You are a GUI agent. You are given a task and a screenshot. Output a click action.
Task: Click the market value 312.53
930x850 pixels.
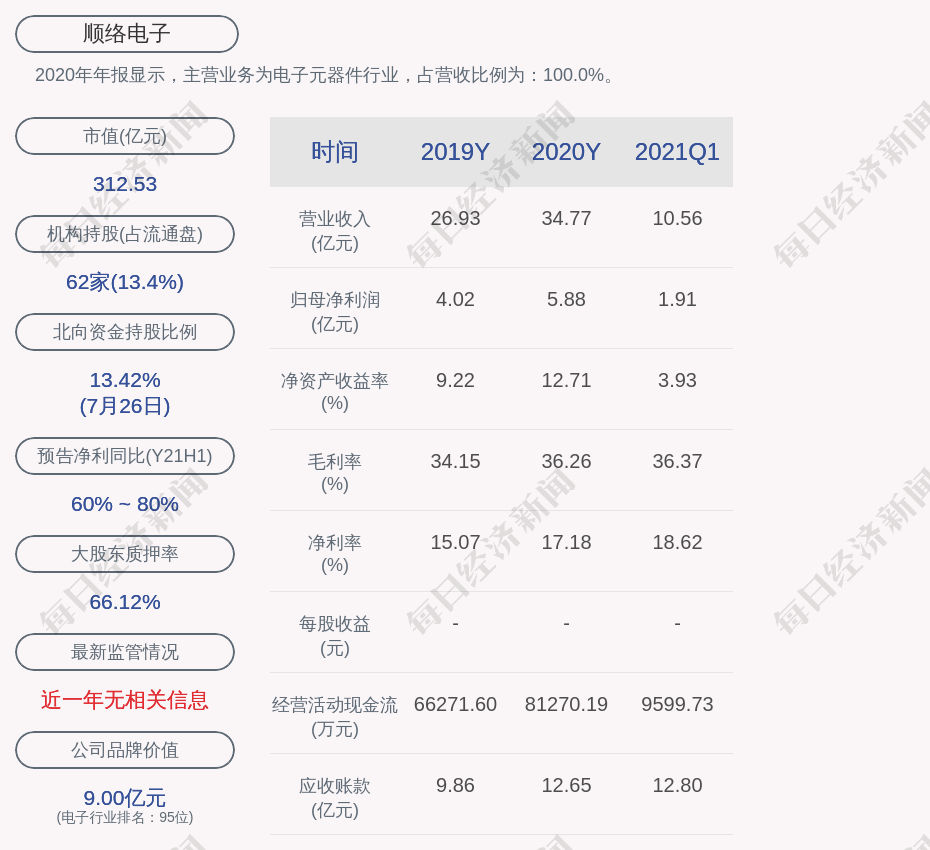point(125,184)
